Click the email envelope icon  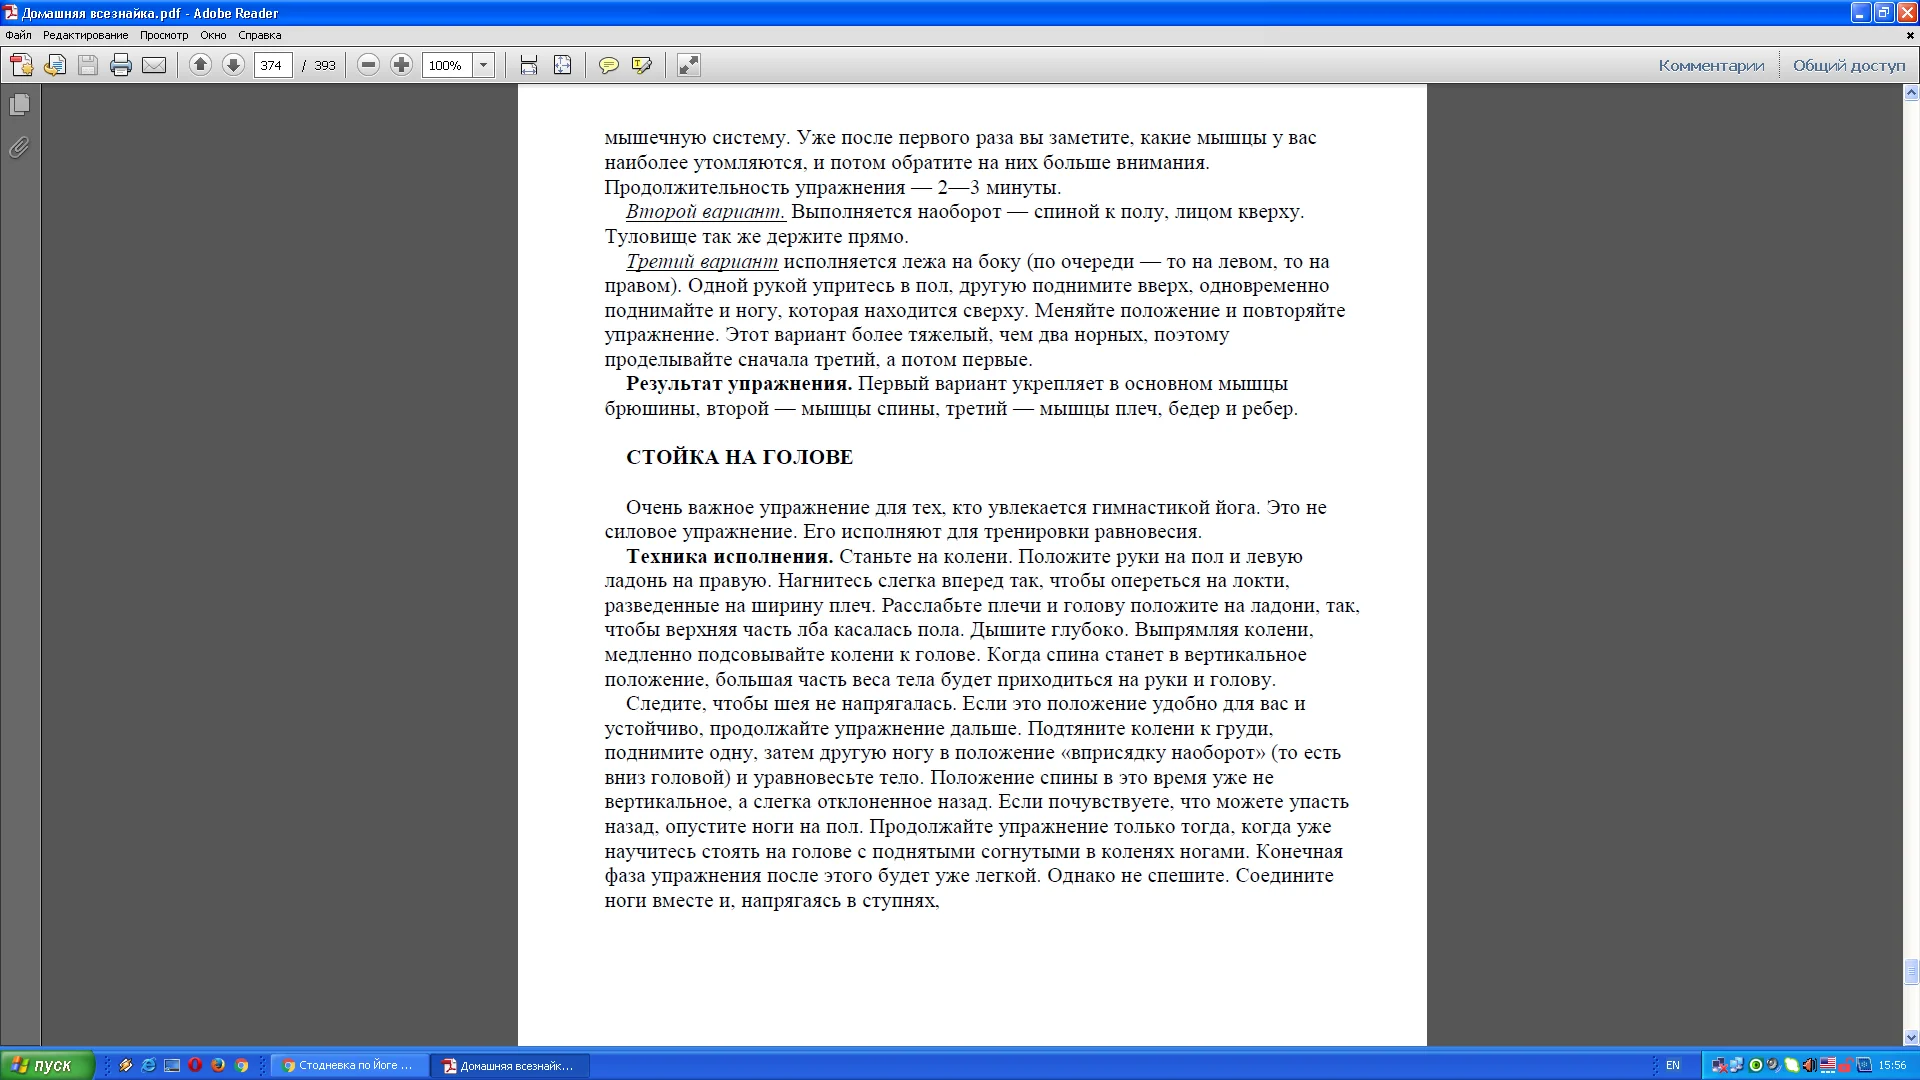pyautogui.click(x=154, y=65)
